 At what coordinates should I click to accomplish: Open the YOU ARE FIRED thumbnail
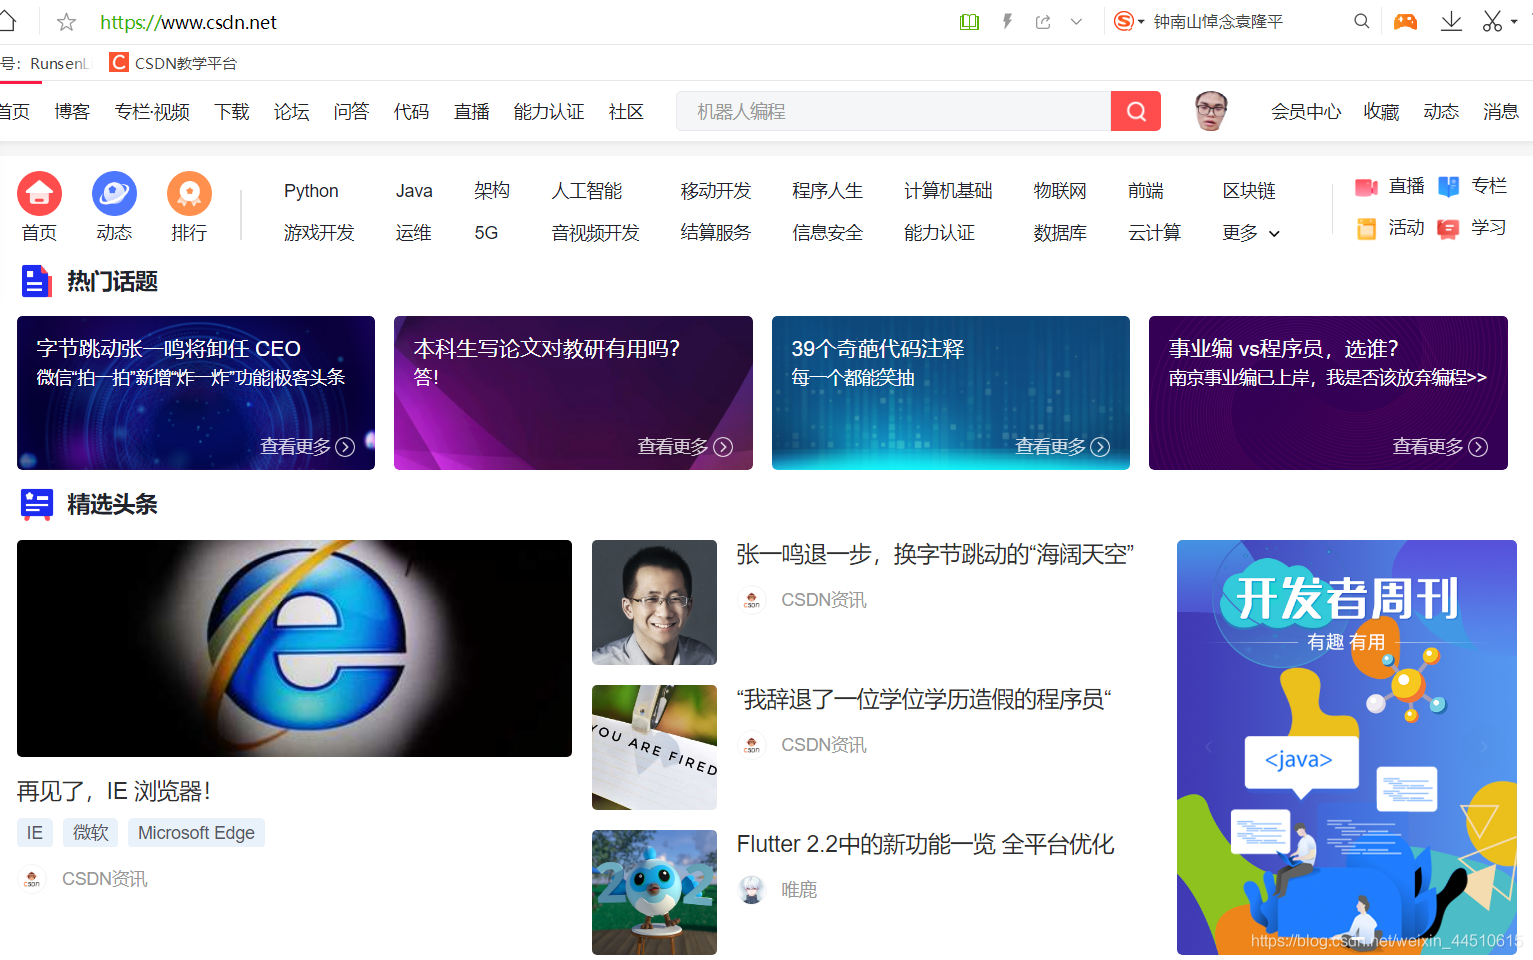pyautogui.click(x=654, y=747)
